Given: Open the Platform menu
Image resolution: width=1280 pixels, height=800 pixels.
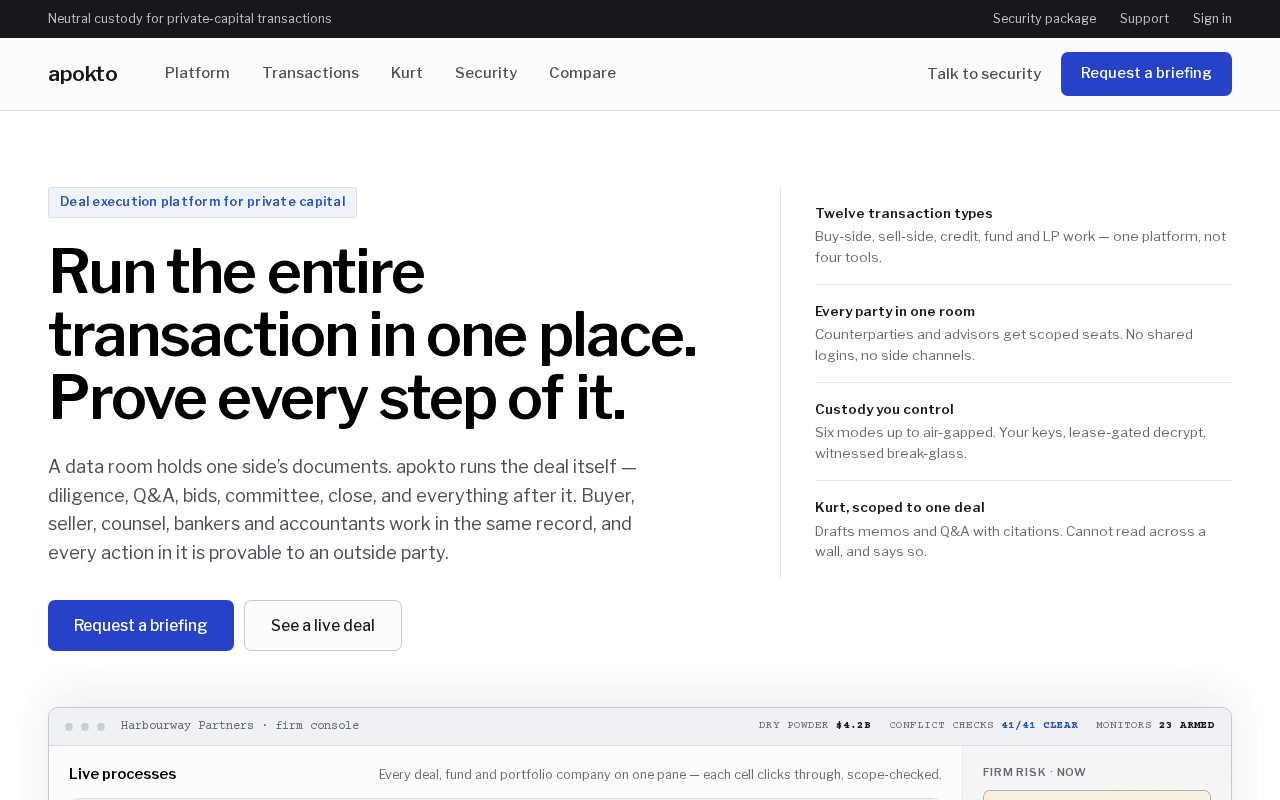Looking at the screenshot, I should [197, 73].
